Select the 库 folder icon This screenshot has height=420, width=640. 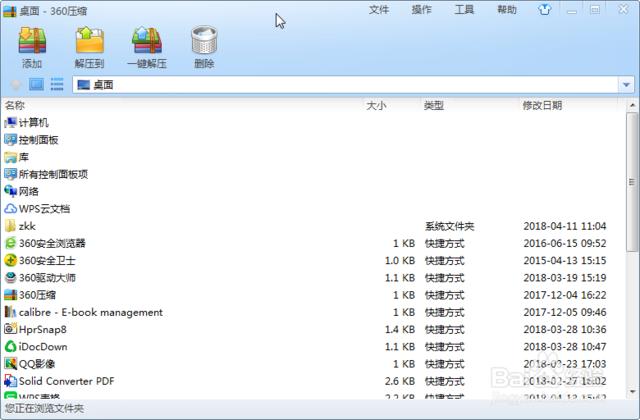(x=10, y=157)
